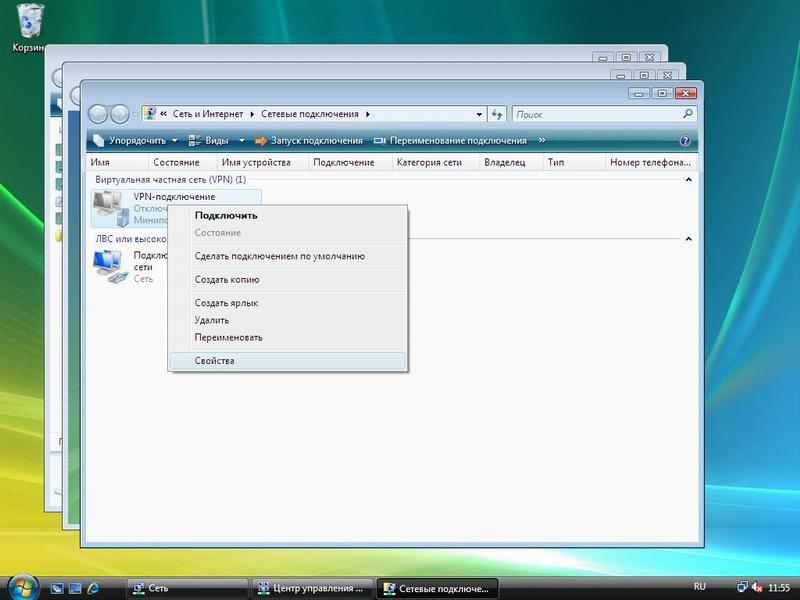Viewport: 800px width, 600px height.
Task: Click Запуск подключения toolbar button
Action: pyautogui.click(x=309, y=140)
